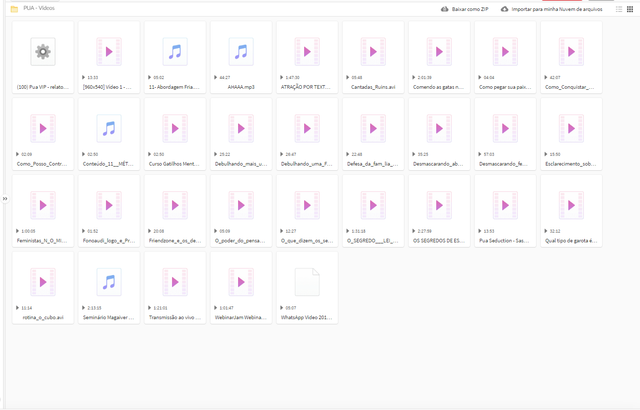640x410 pixels.
Task: Click file name 'rotina_o_cubo.avi'
Action: pyautogui.click(x=43, y=317)
